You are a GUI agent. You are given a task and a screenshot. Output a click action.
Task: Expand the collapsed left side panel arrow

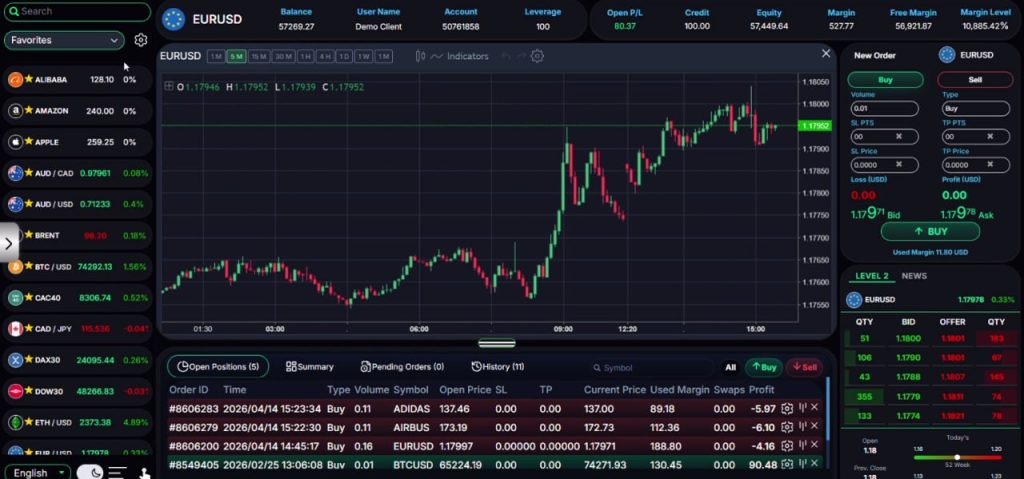click(x=8, y=244)
